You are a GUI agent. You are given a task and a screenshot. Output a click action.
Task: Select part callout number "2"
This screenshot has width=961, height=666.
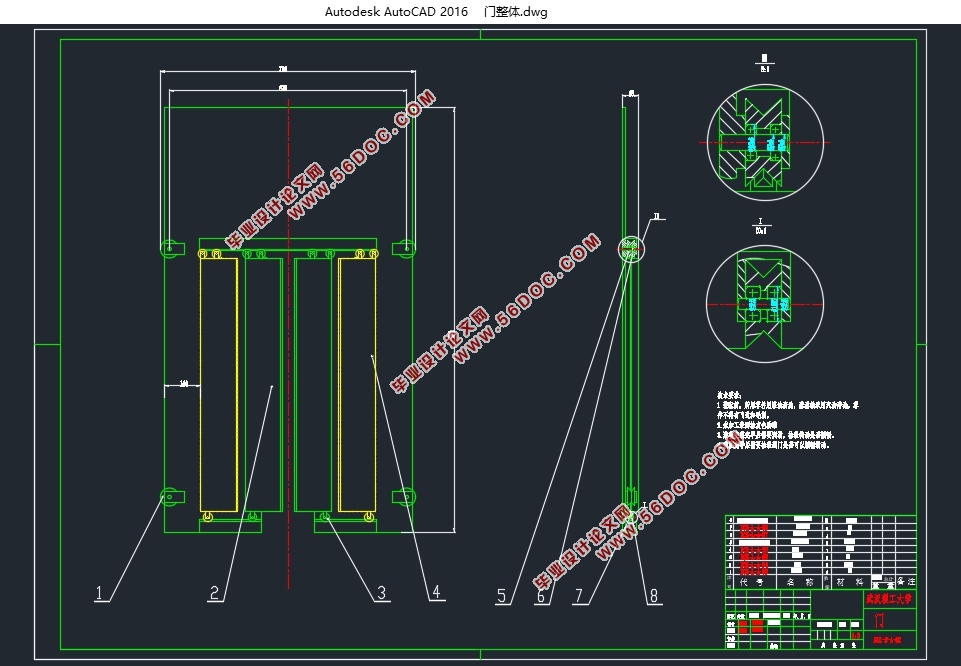214,593
